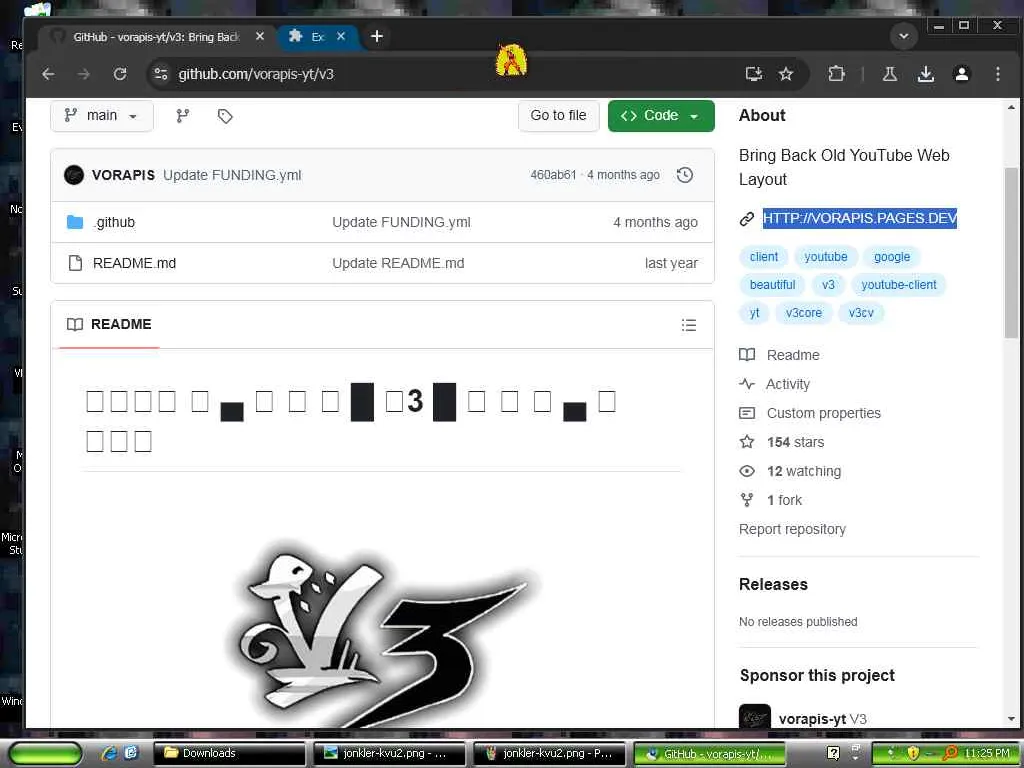Open the Extensions puzzle icon
The width and height of the screenshot is (1024, 768).
click(836, 74)
